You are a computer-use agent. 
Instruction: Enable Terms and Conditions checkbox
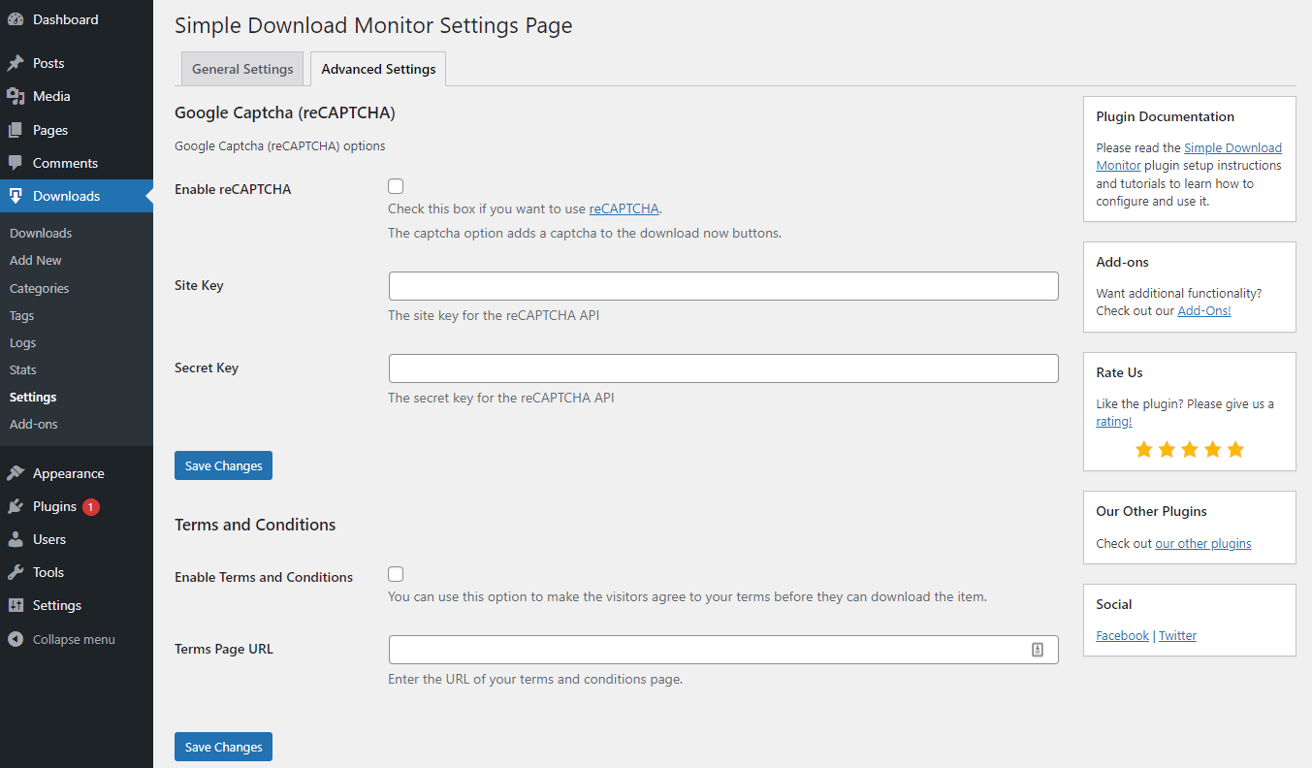tap(395, 573)
